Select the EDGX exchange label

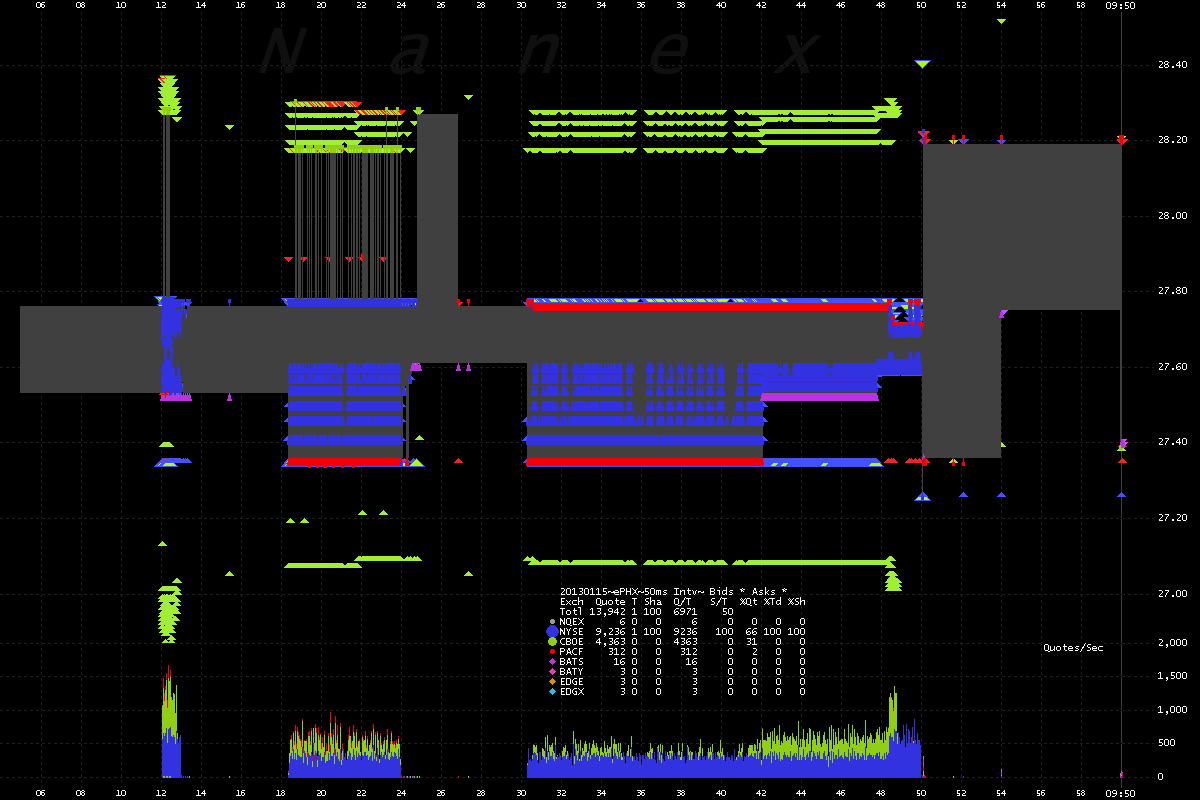[572, 691]
